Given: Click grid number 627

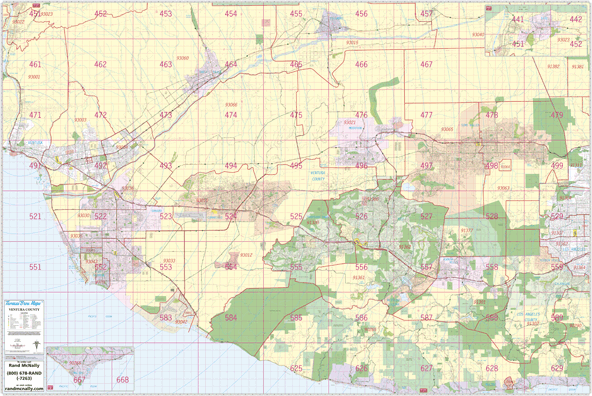Looking at the screenshot, I should coord(426,368).
